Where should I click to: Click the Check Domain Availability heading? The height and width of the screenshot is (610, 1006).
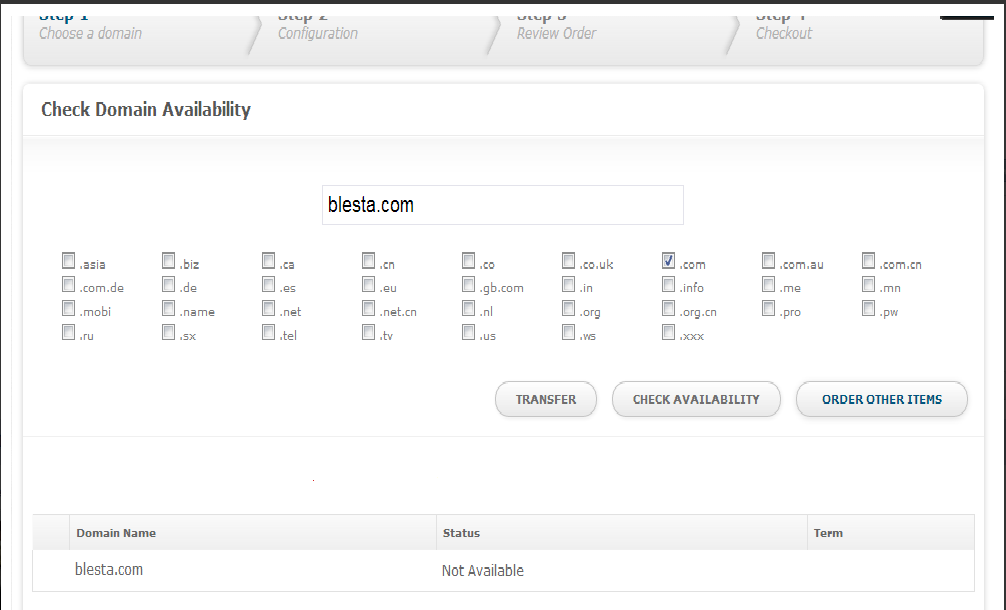(146, 110)
